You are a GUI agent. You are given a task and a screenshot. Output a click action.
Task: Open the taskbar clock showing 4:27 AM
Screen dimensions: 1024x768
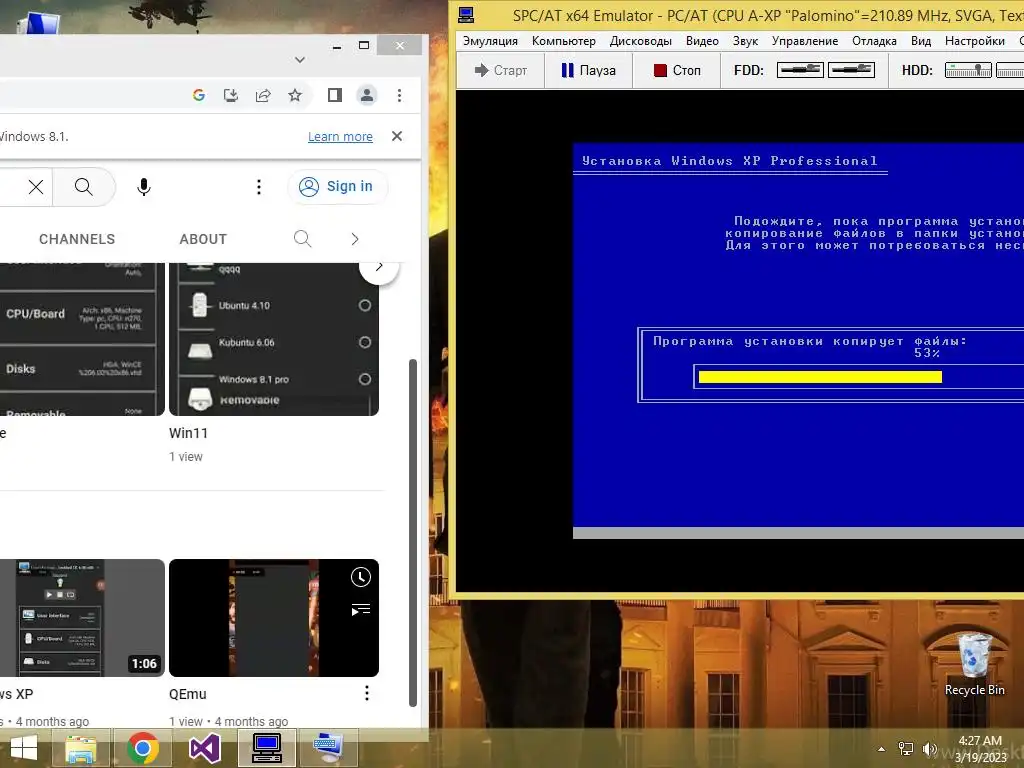coord(980,749)
